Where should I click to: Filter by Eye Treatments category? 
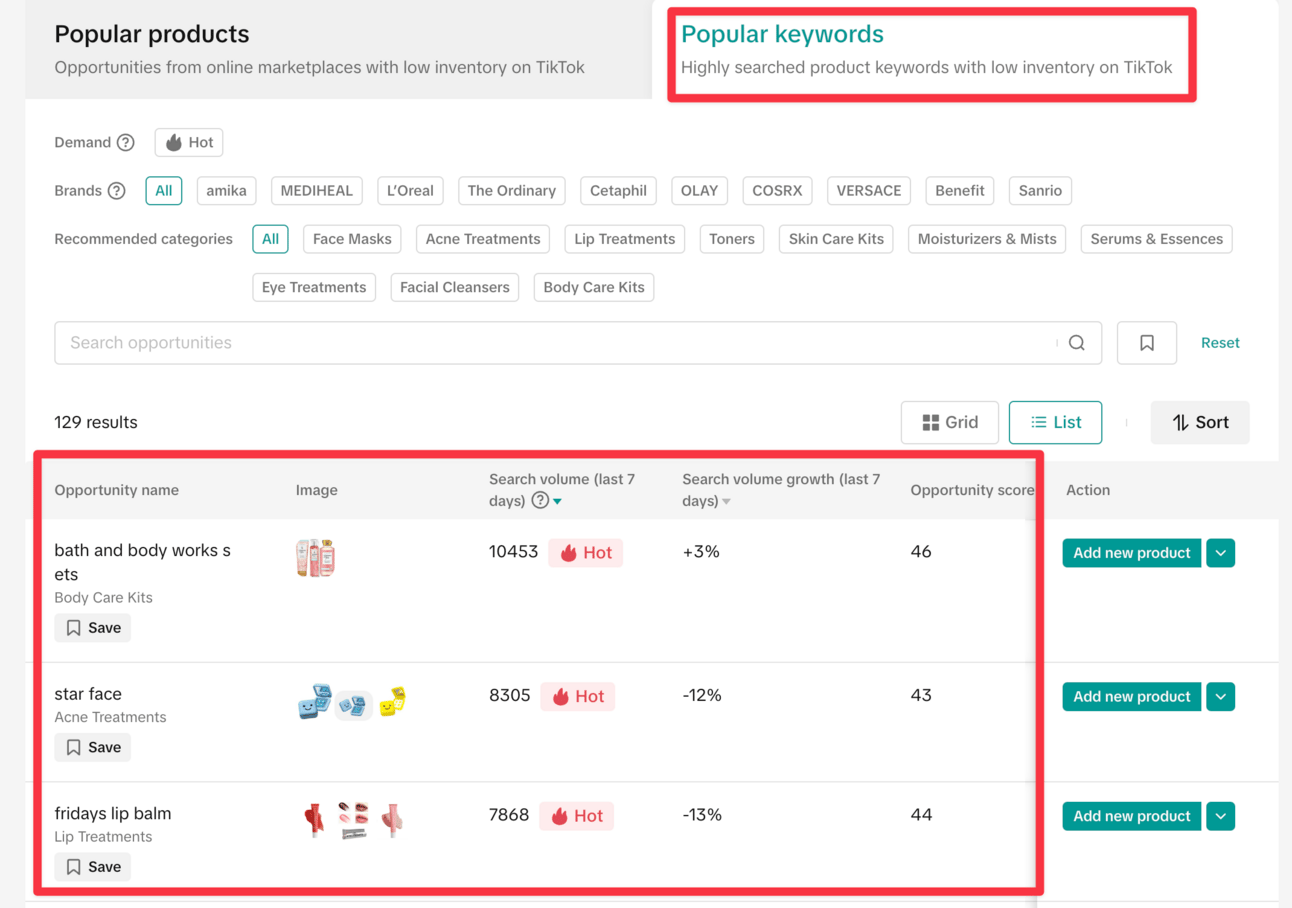point(314,287)
